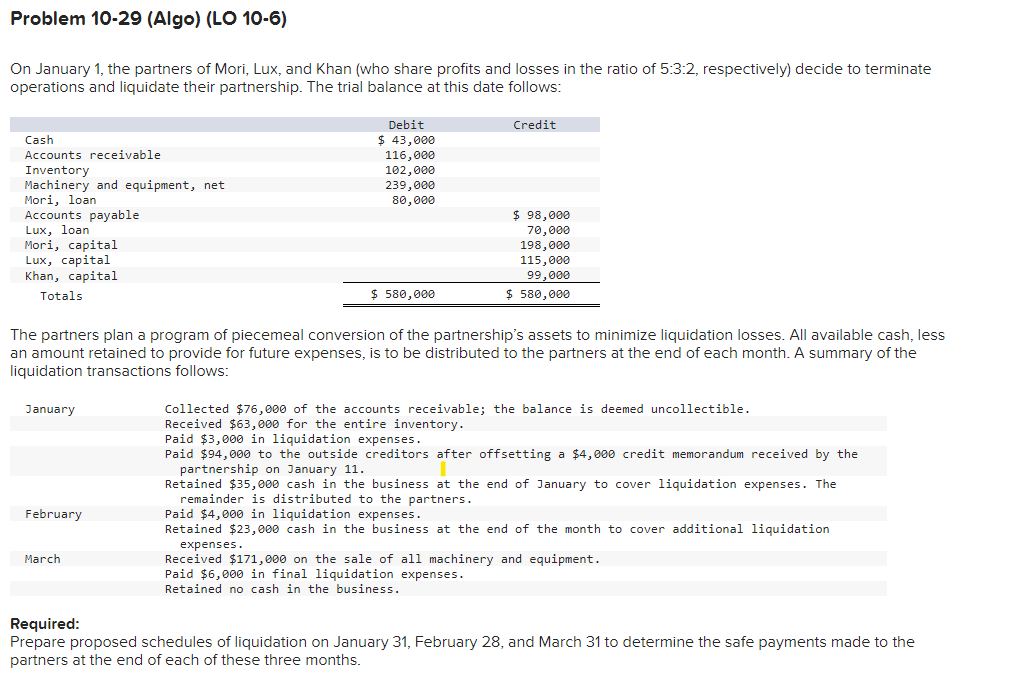
Task: Click the Accounts receivable row label
Action: [92, 155]
